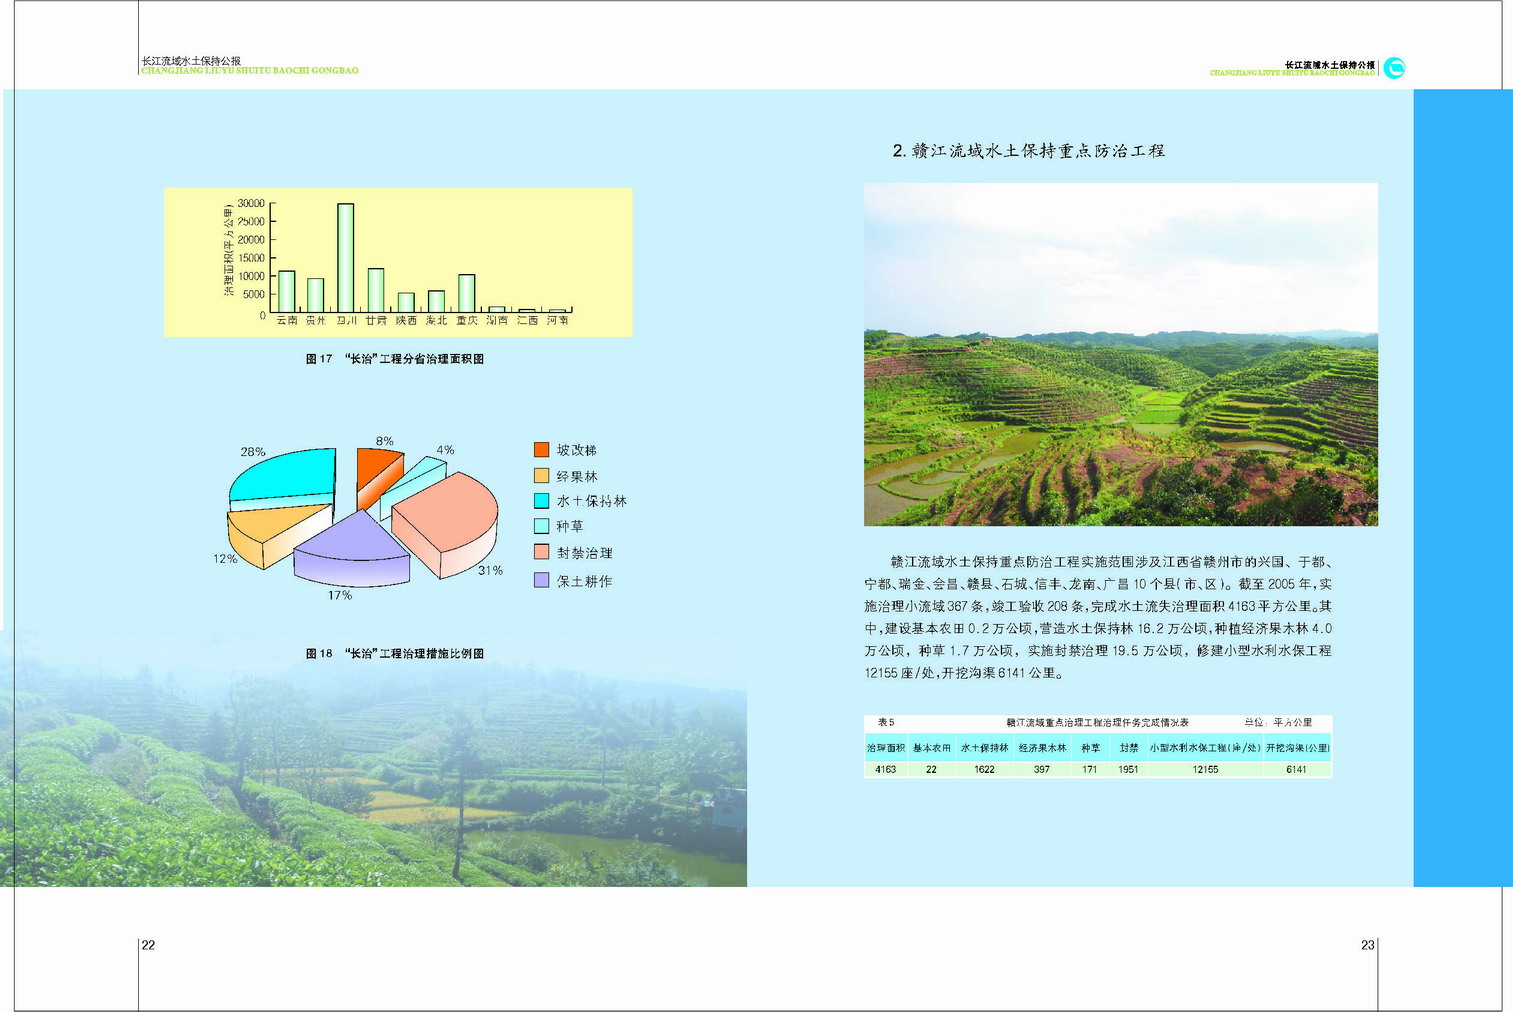Click the heading 赣江流域水土保持重点防治工程
The image size is (1513, 1012).
click(x=1028, y=151)
